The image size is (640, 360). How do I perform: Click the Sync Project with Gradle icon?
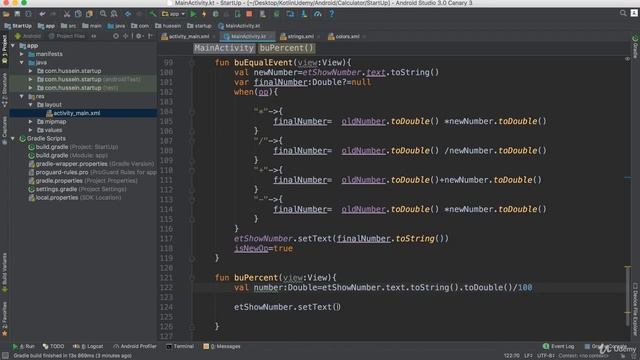click(x=276, y=14)
